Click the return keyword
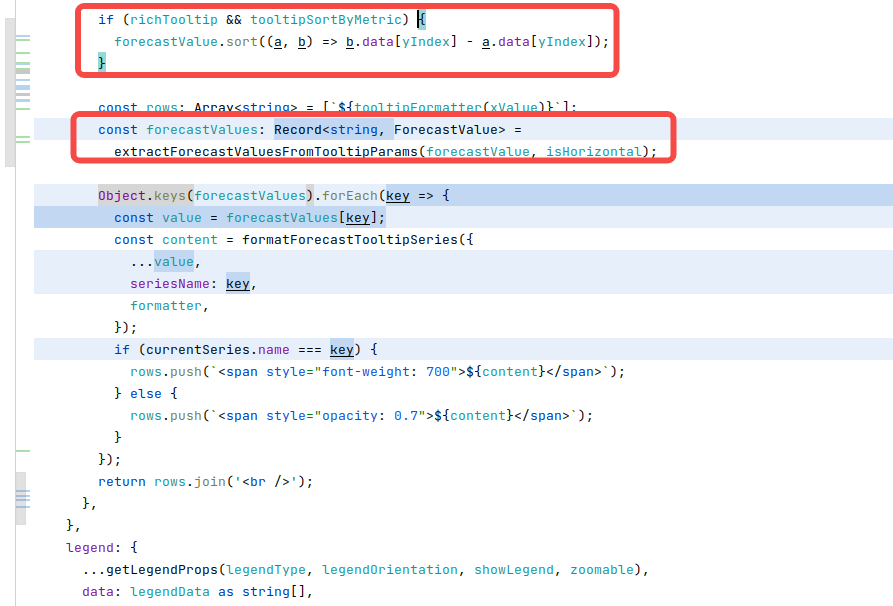This screenshot has height=606, width=893. (x=122, y=482)
